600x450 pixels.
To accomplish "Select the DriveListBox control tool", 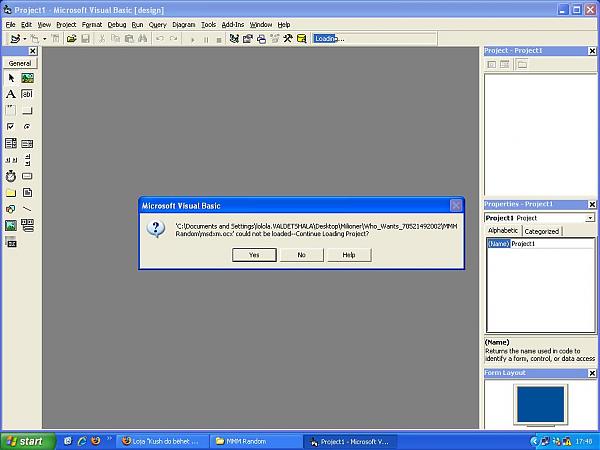I will point(27,176).
